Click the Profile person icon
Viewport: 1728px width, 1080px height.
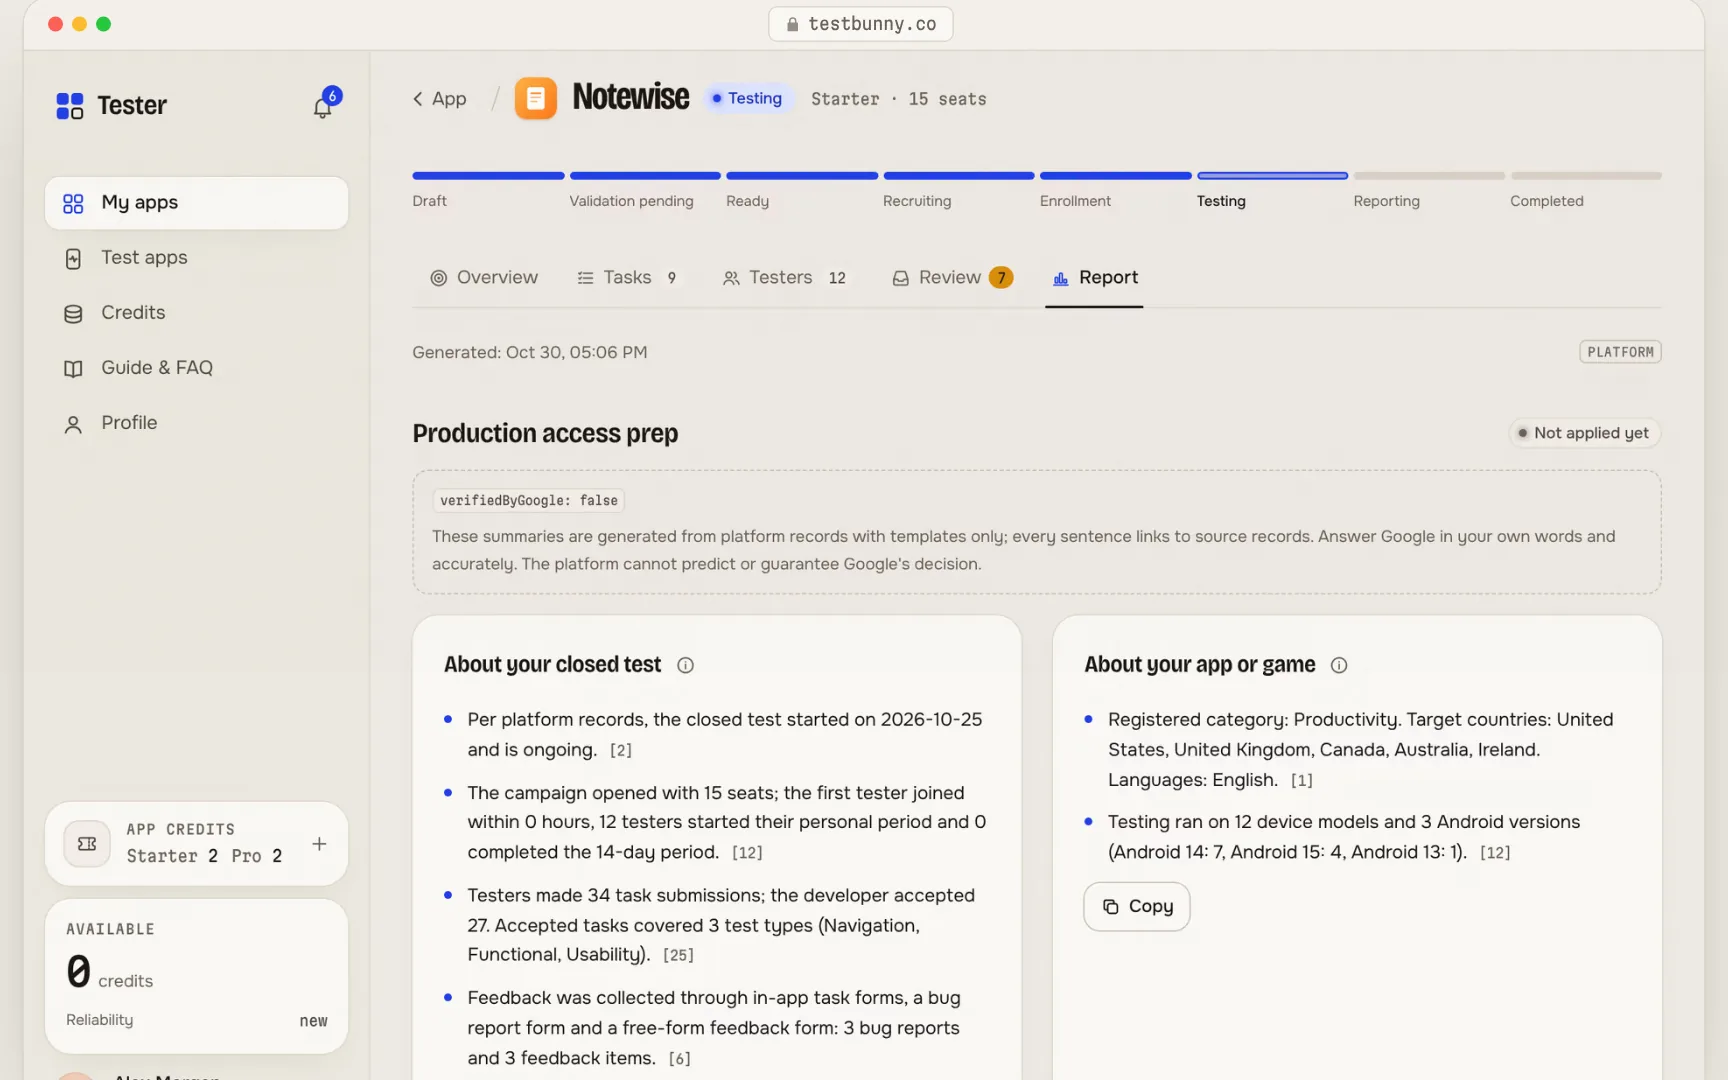tap(73, 424)
